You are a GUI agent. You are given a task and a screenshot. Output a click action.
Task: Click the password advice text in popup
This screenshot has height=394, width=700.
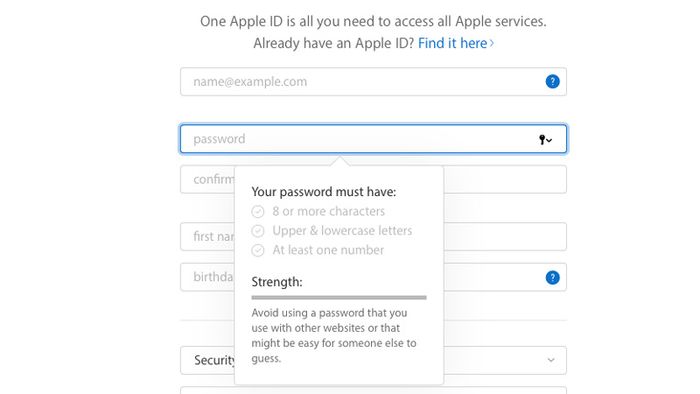coord(334,336)
